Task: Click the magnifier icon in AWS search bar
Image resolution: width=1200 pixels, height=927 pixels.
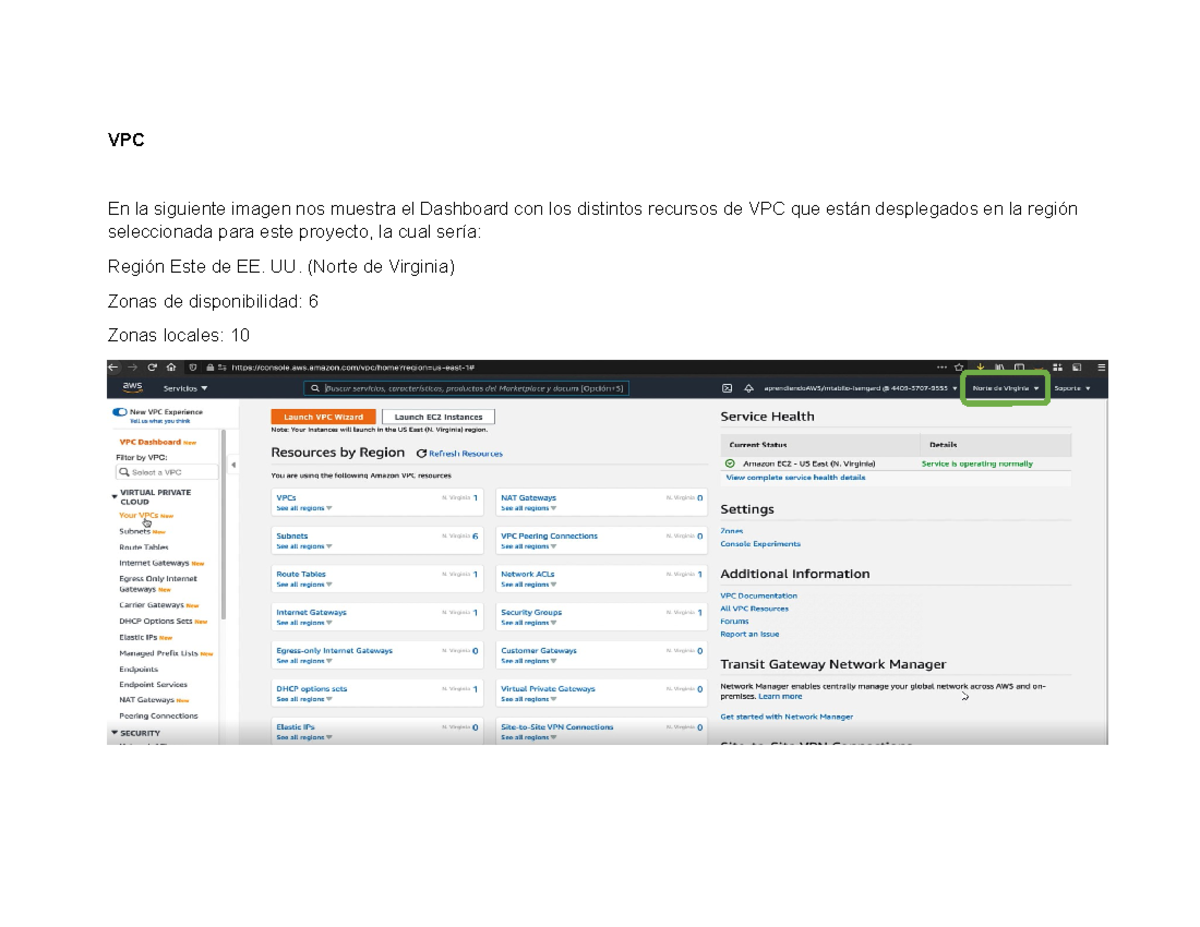Action: pyautogui.click(x=316, y=388)
